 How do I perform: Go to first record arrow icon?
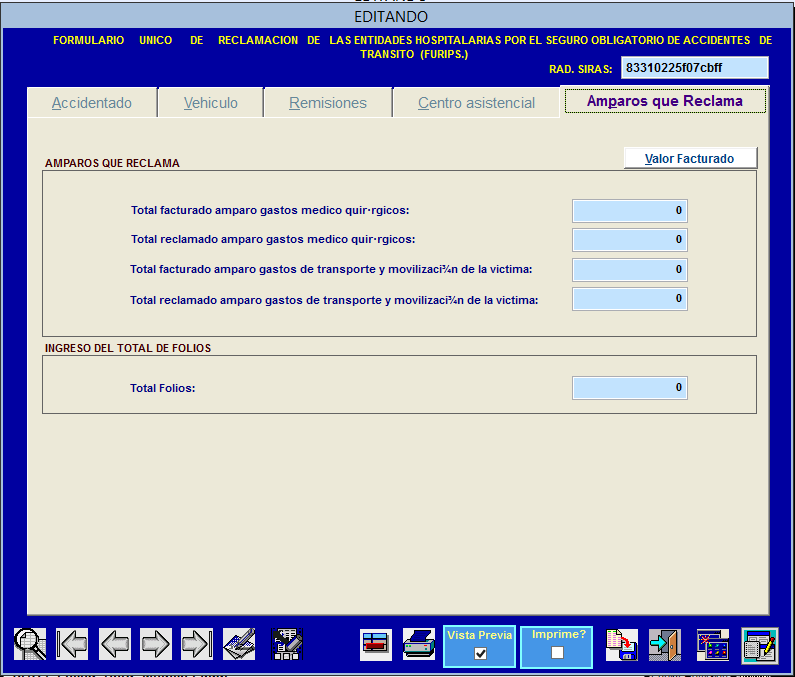point(71,644)
